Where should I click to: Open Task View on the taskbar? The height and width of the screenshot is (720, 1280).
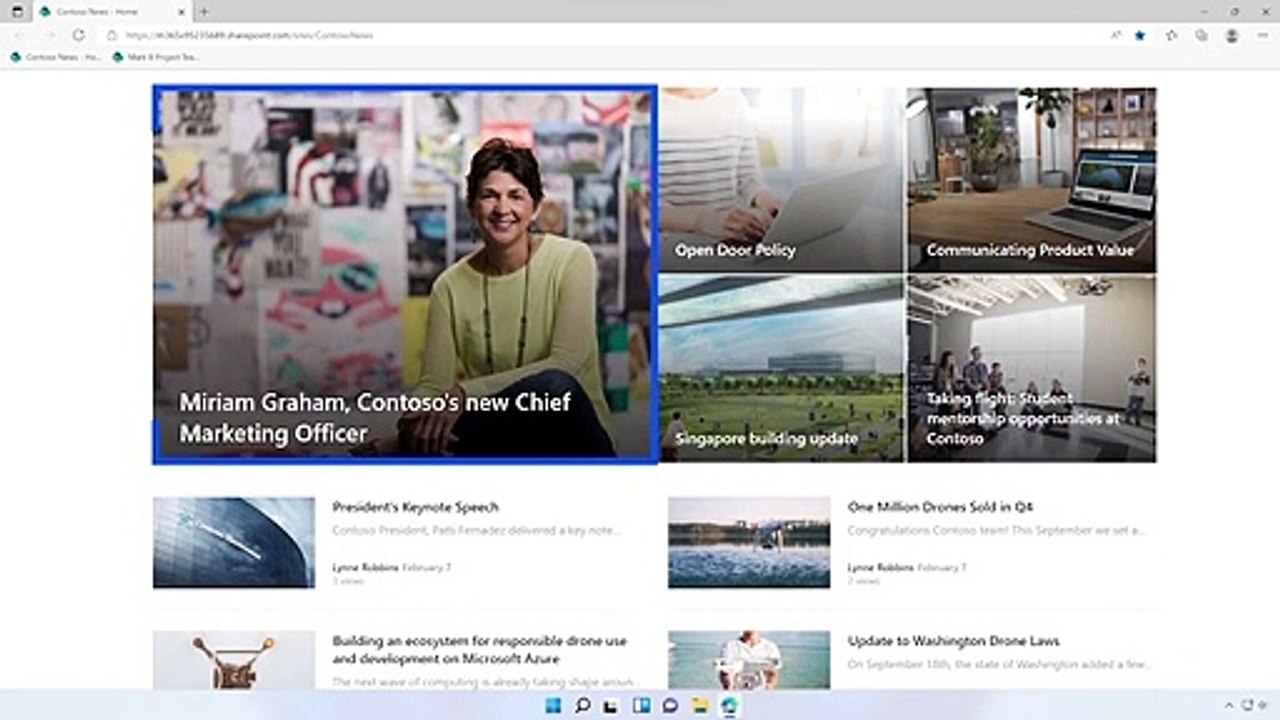[x=611, y=706]
